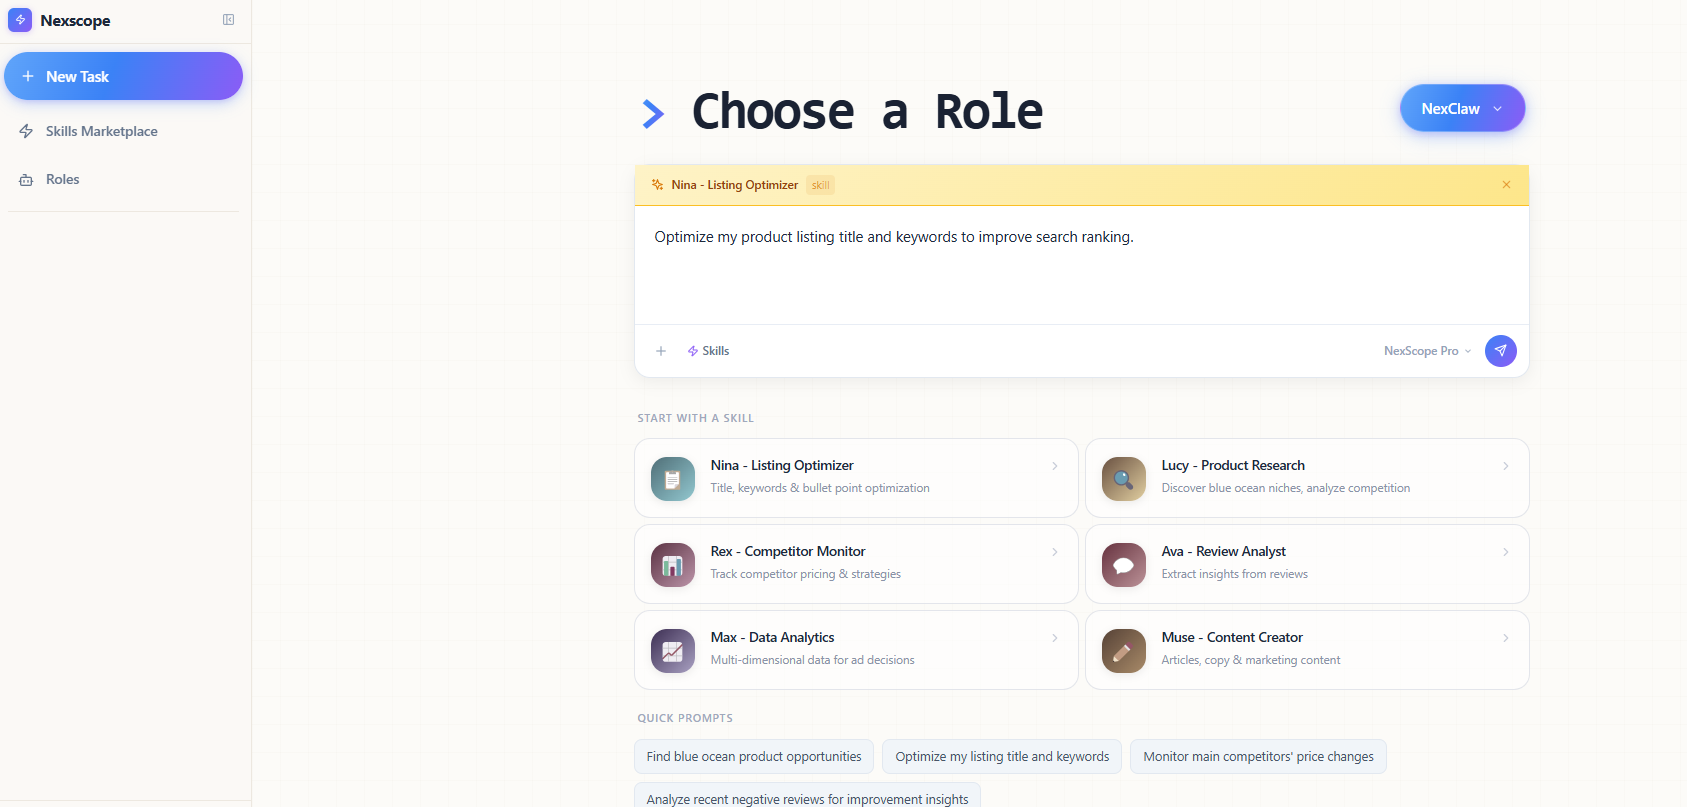Click the send arrow button to submit prompt
This screenshot has width=1687, height=807.
[1500, 350]
